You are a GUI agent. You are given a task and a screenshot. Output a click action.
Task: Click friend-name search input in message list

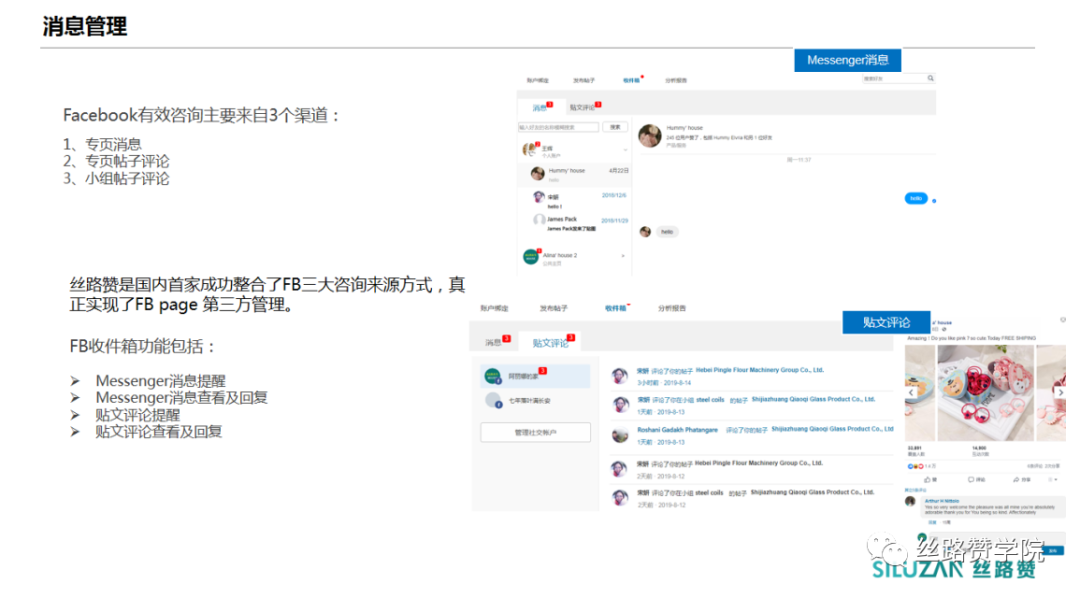[559, 127]
